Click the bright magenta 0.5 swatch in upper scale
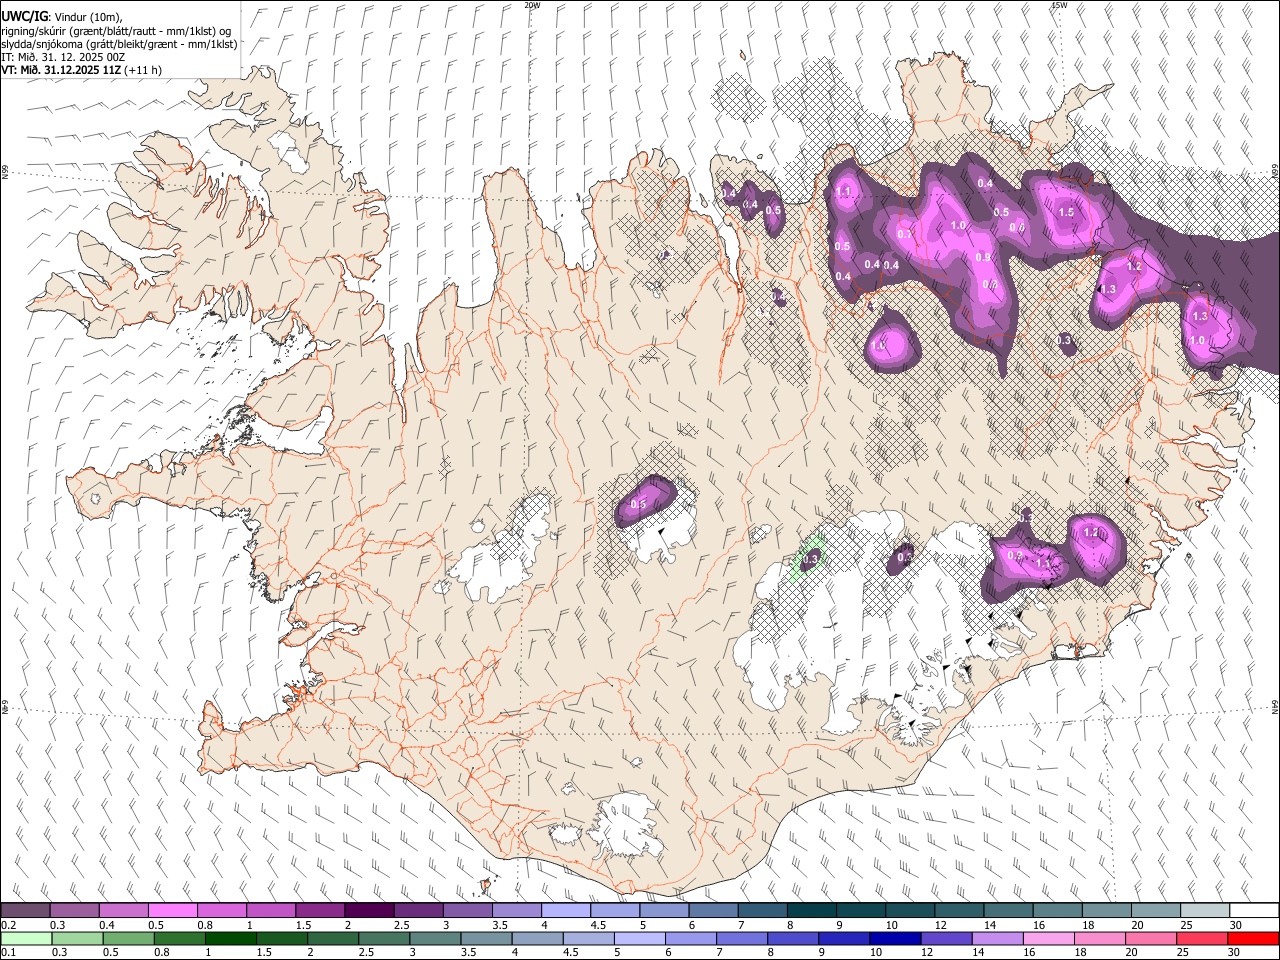The image size is (1280, 960). click(172, 910)
